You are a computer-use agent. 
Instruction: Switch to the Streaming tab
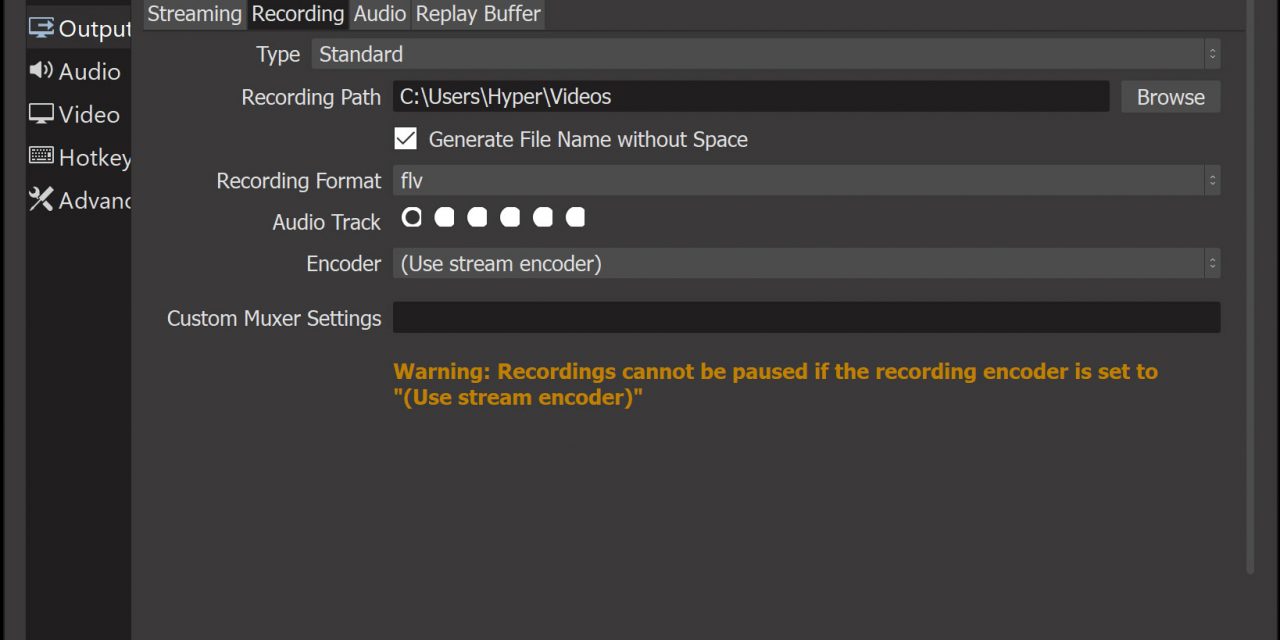[194, 14]
